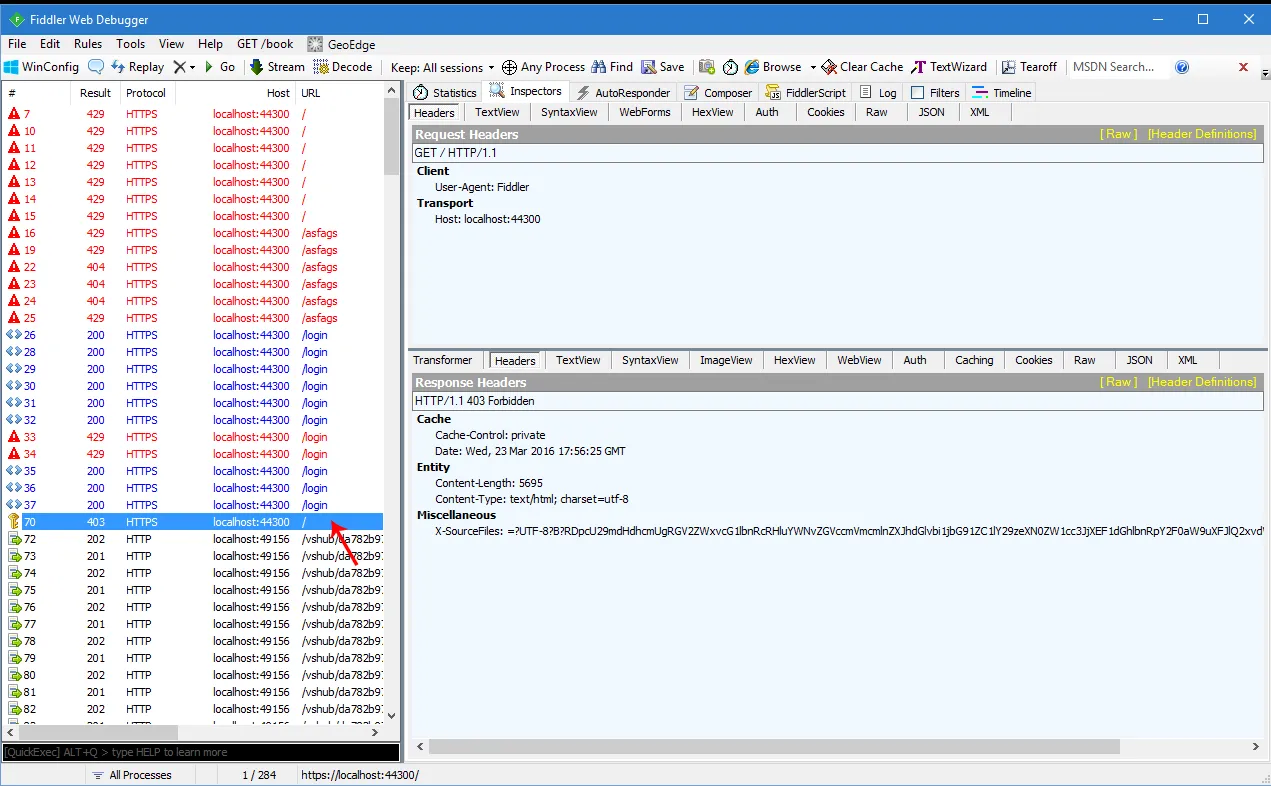Replay the selected session

(137, 67)
